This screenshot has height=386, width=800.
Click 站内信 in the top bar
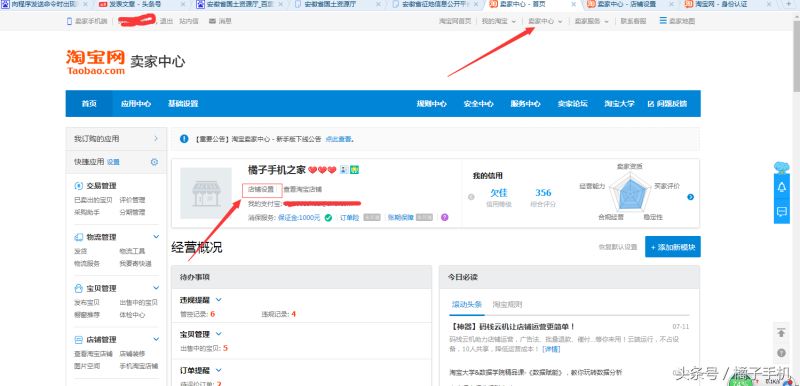pyautogui.click(x=189, y=21)
